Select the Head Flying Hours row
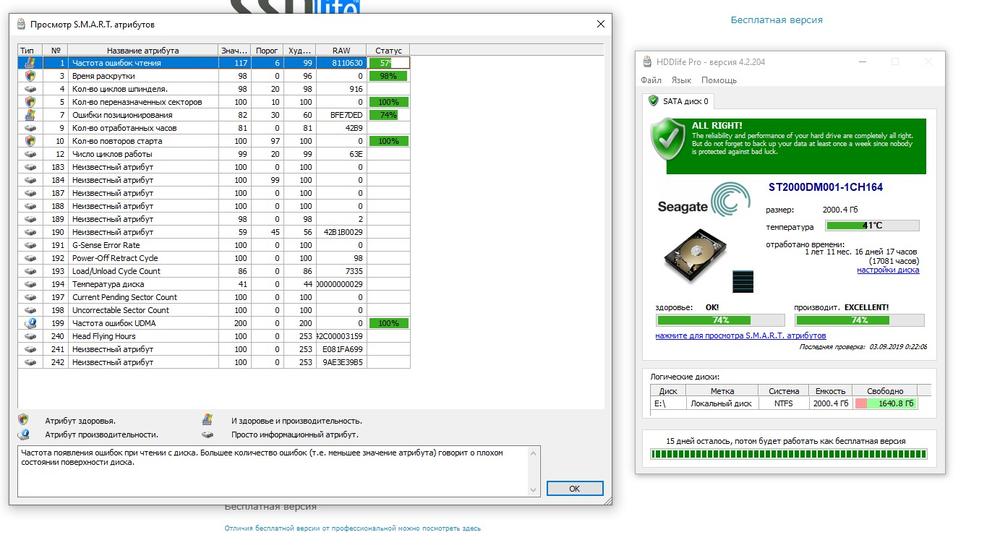 pyautogui.click(x=214, y=336)
